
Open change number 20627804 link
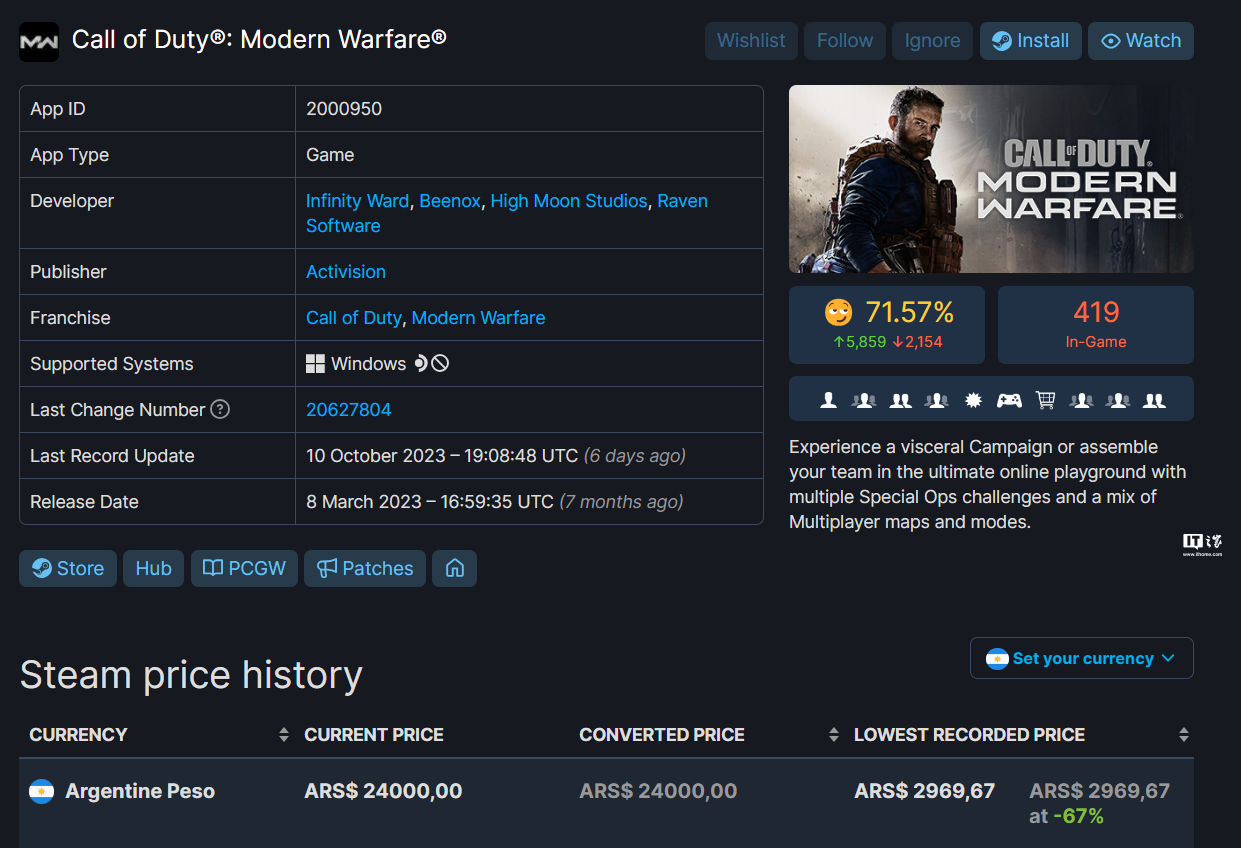[349, 410]
